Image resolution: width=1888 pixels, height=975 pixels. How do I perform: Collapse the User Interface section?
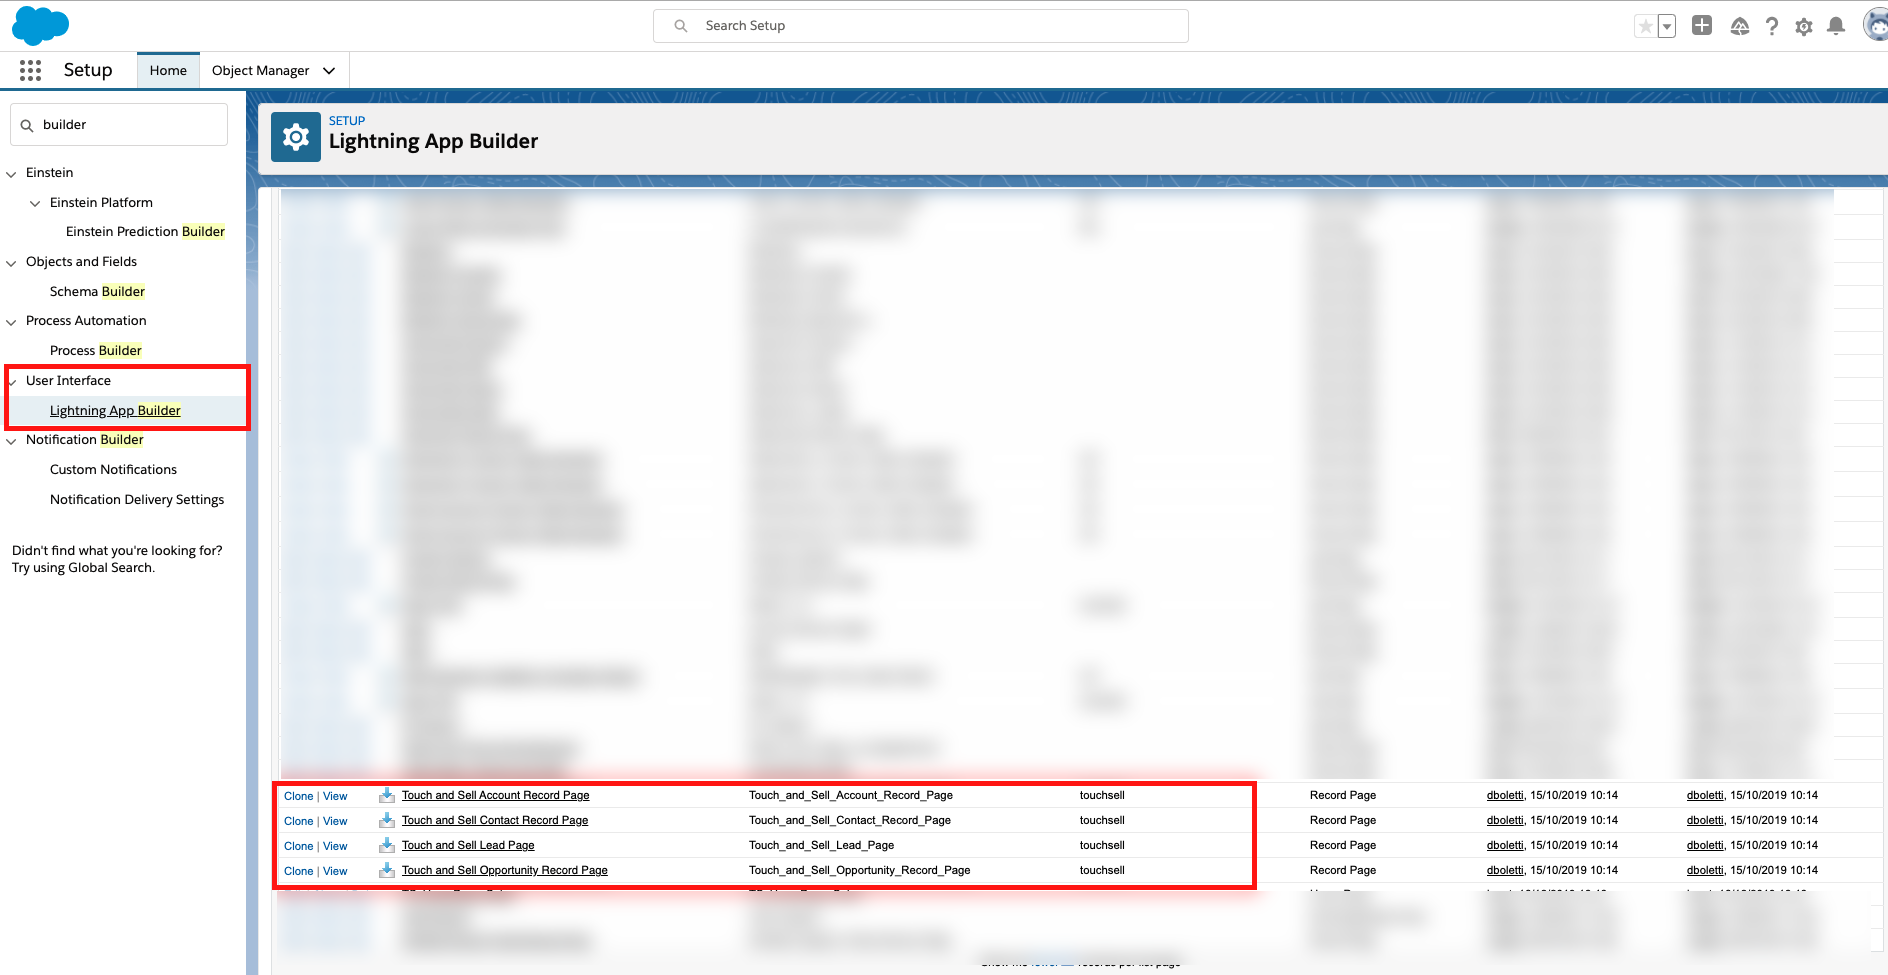coord(12,382)
